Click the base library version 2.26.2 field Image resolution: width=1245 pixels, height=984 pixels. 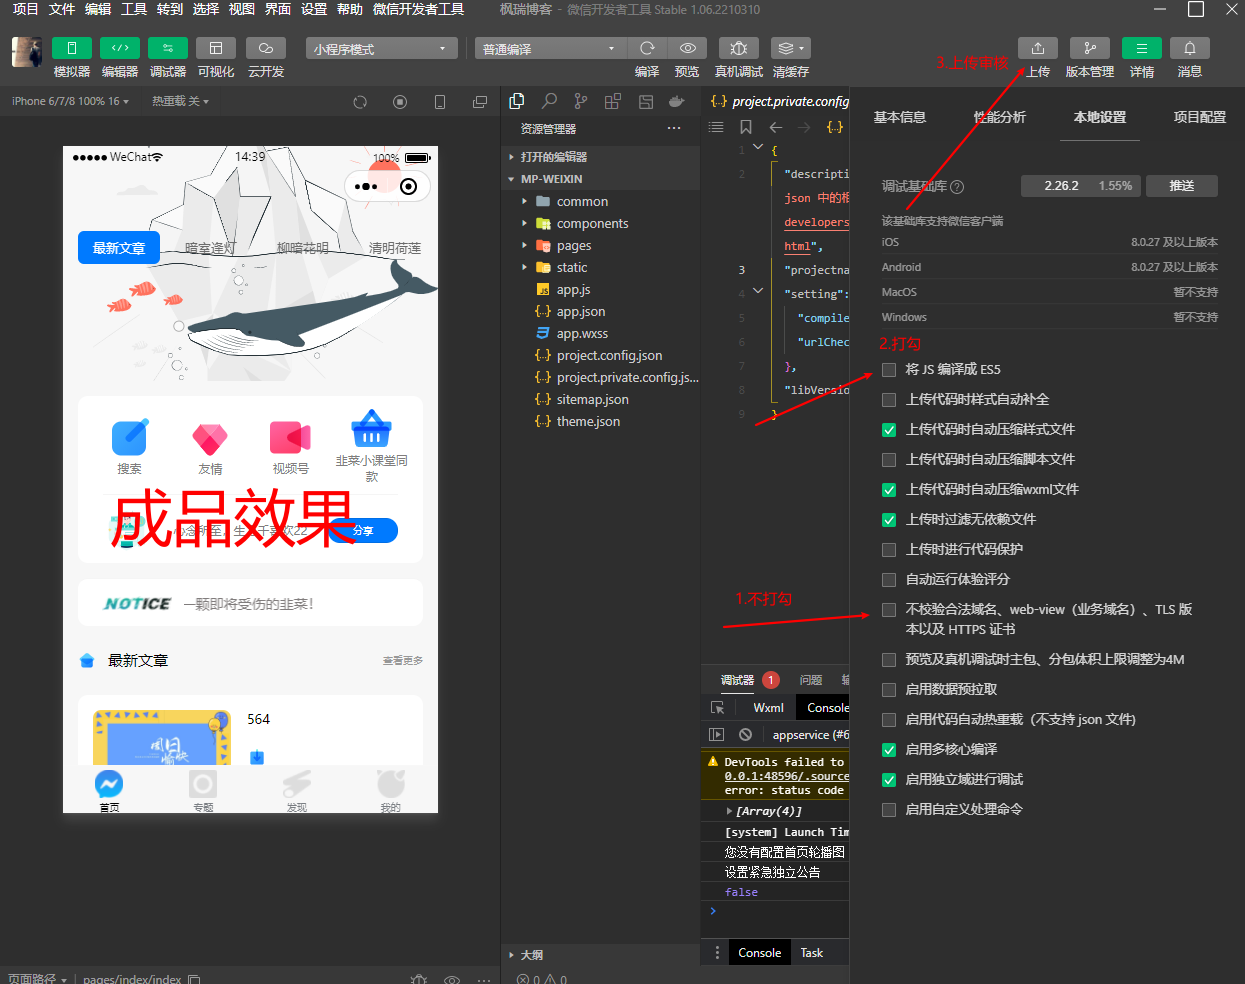pyautogui.click(x=1081, y=186)
